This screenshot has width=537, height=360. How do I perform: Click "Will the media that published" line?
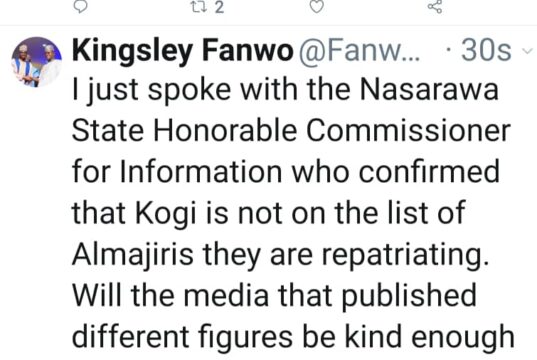pos(274,296)
